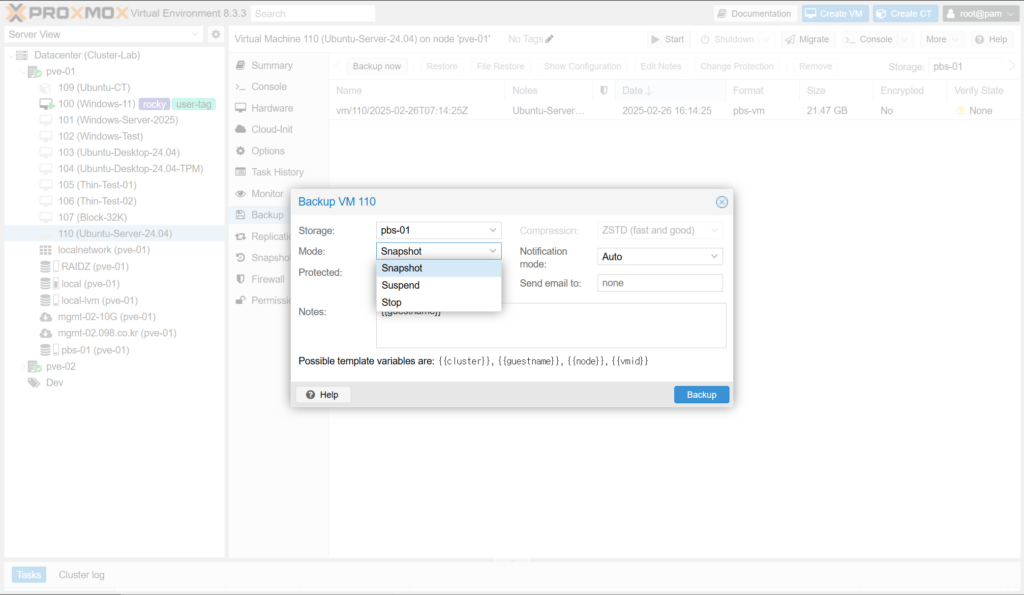Open the Documentation link in the header
The image size is (1024, 595).
click(755, 14)
